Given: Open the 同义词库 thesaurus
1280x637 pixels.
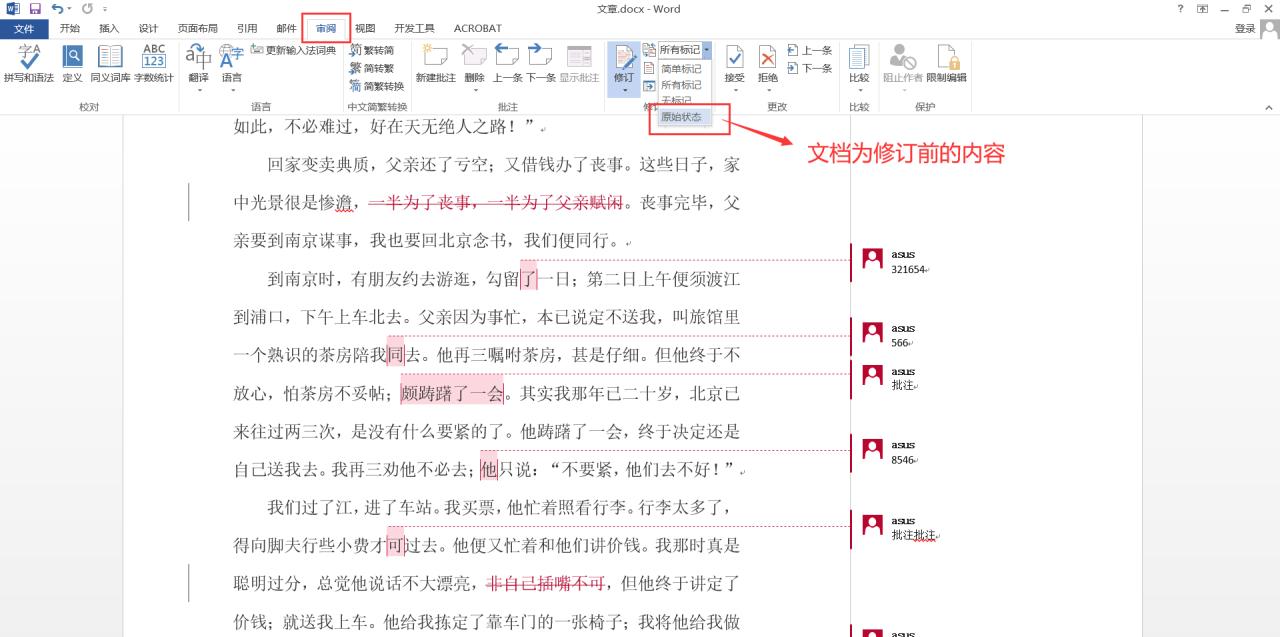Looking at the screenshot, I should pos(110,63).
